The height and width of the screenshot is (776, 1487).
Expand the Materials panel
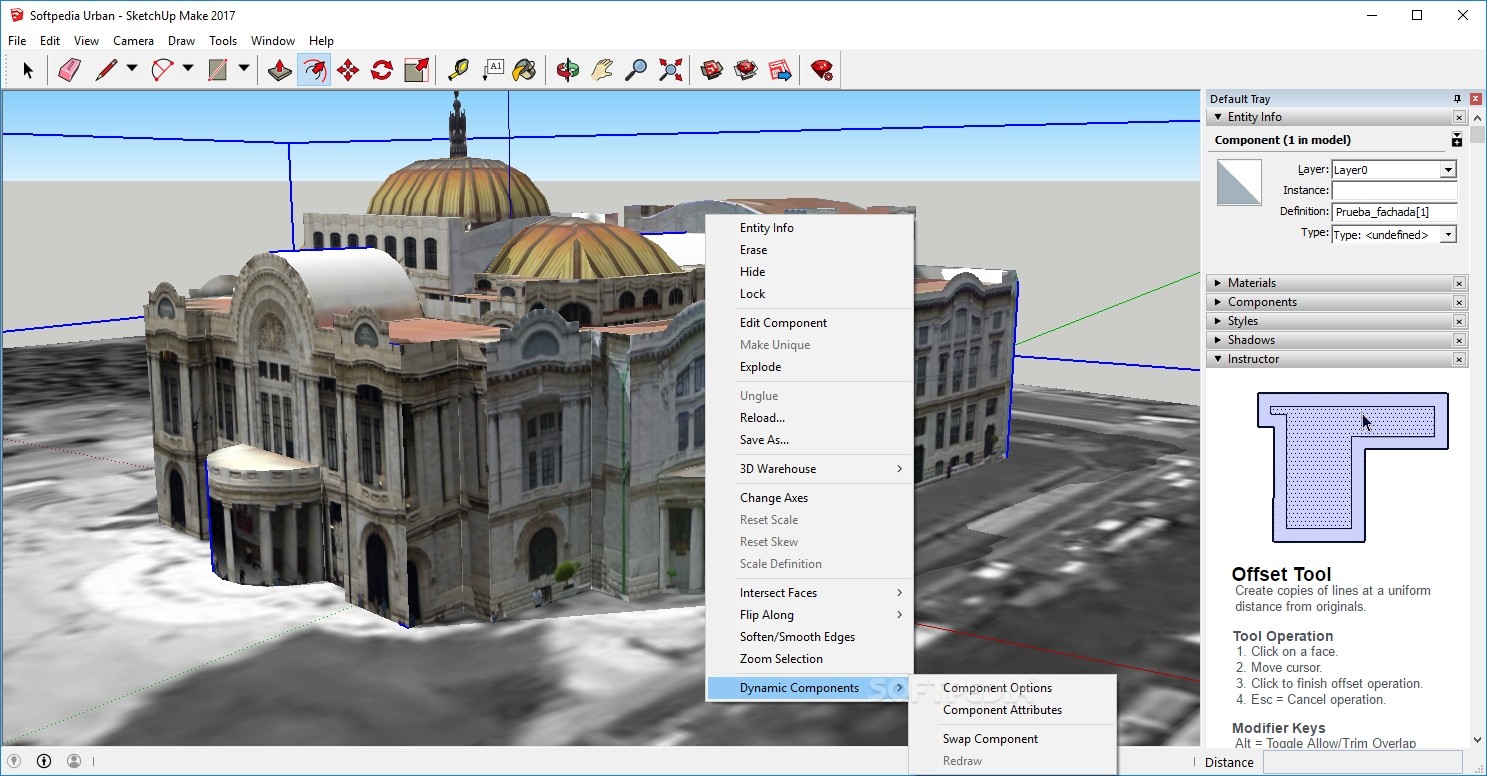(1218, 283)
